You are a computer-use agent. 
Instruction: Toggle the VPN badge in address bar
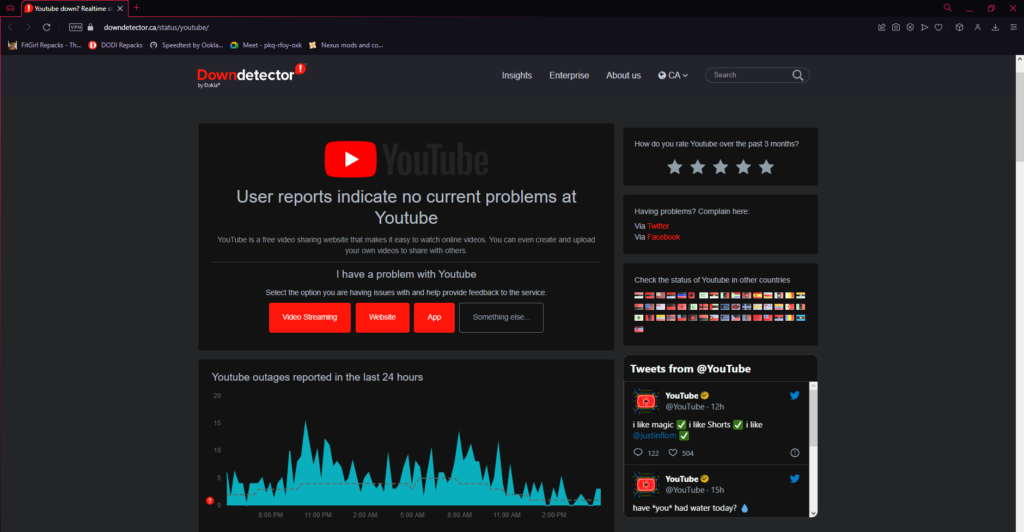[x=76, y=27]
